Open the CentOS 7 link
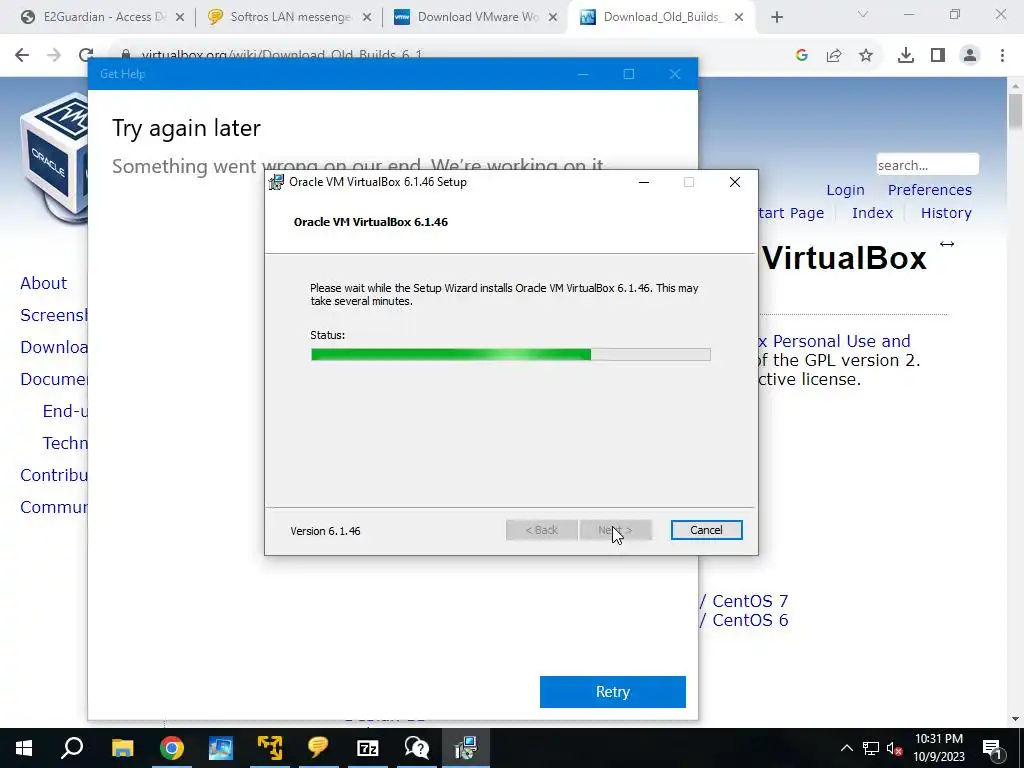Image resolution: width=1024 pixels, height=768 pixels. (750, 601)
